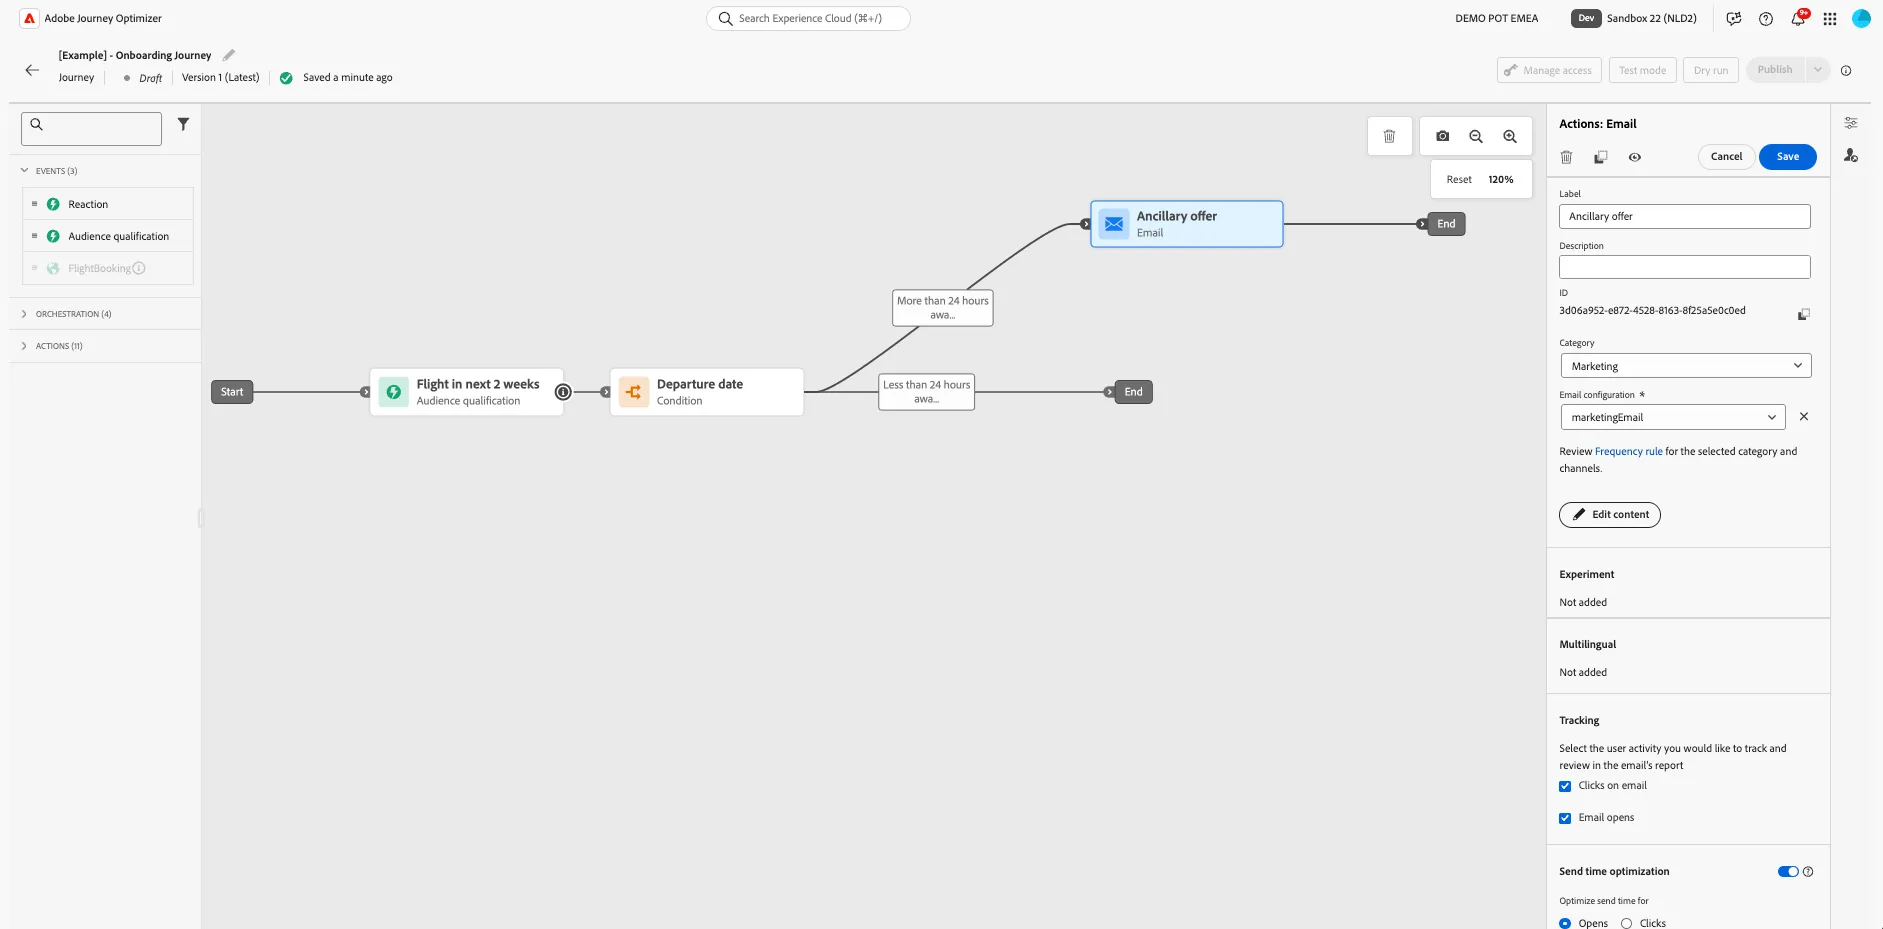Screen dimensions: 1883x929
Task: Click the Adobe logo icon
Action: click(30, 18)
